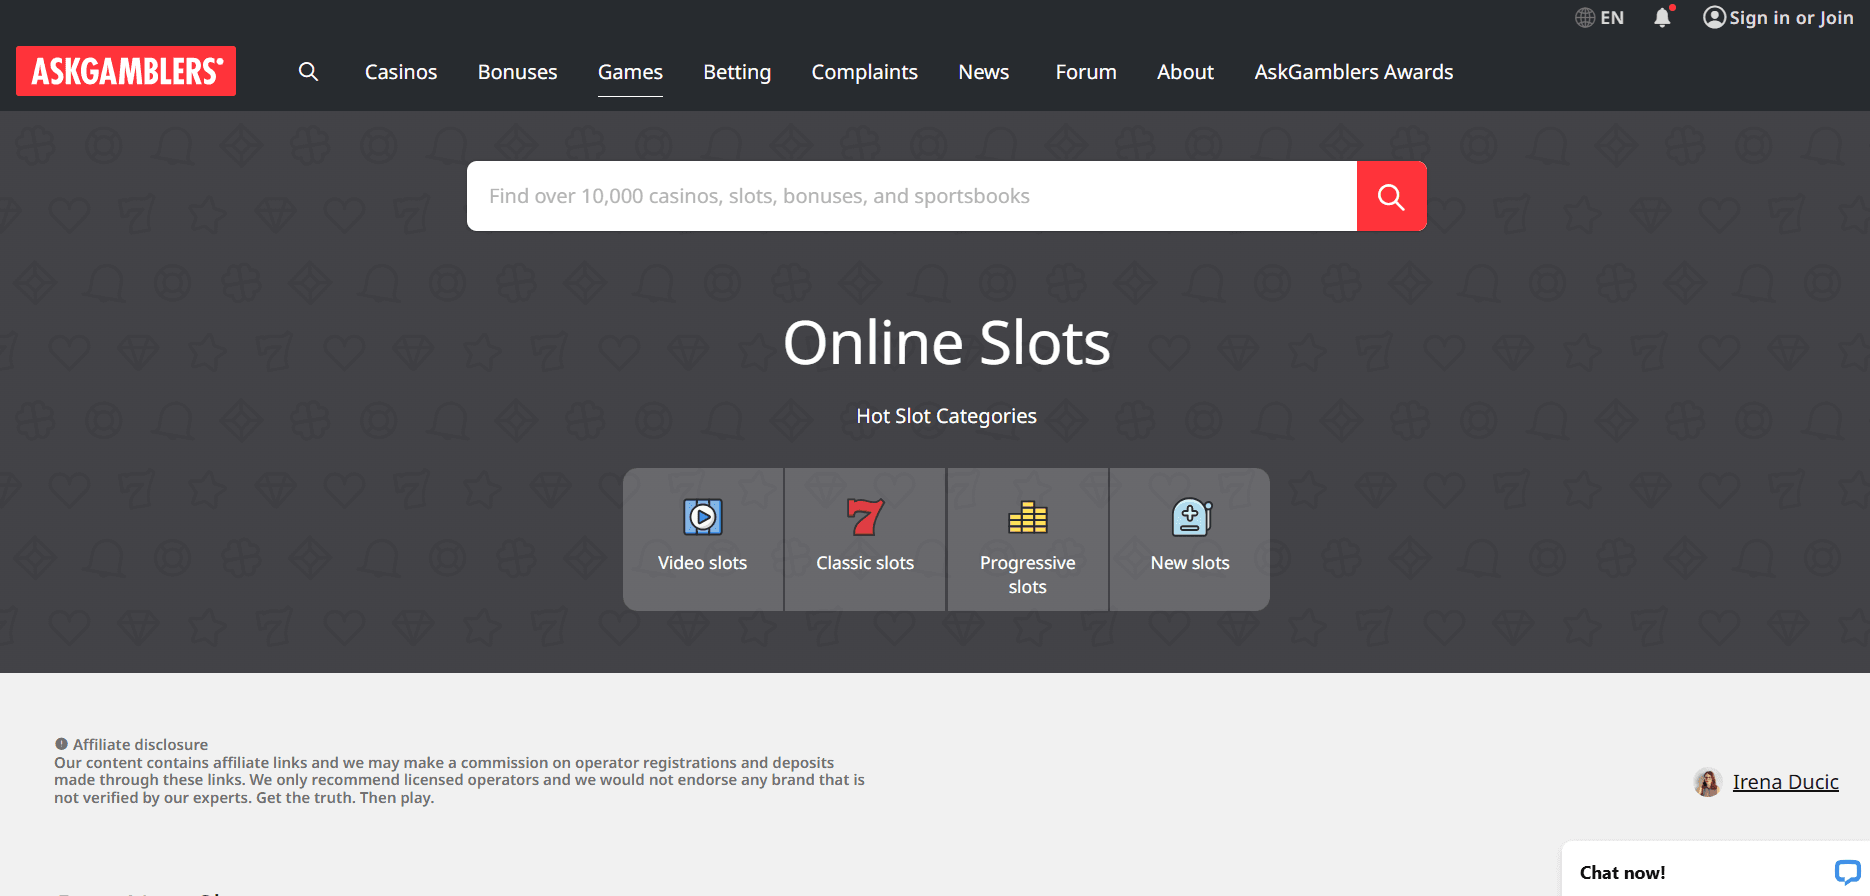Click the red seven Classic slots icon
1870x896 pixels.
tap(865, 517)
